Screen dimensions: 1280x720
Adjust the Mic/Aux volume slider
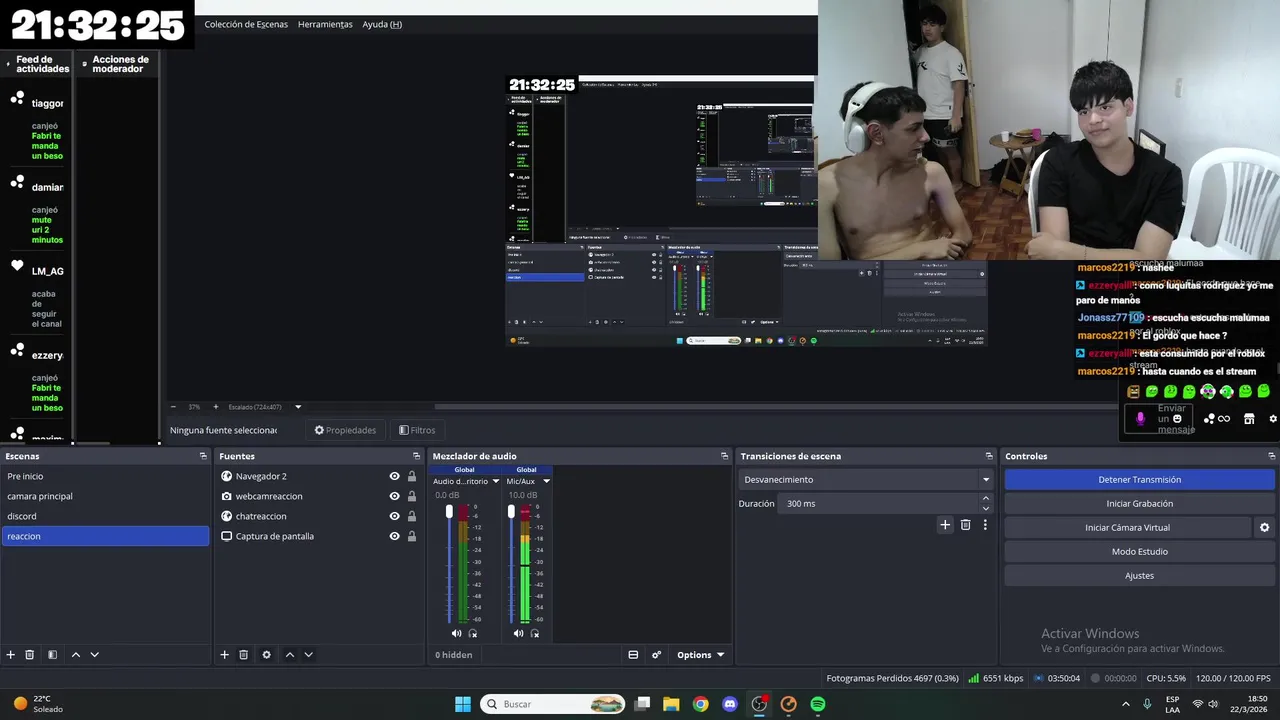(511, 512)
